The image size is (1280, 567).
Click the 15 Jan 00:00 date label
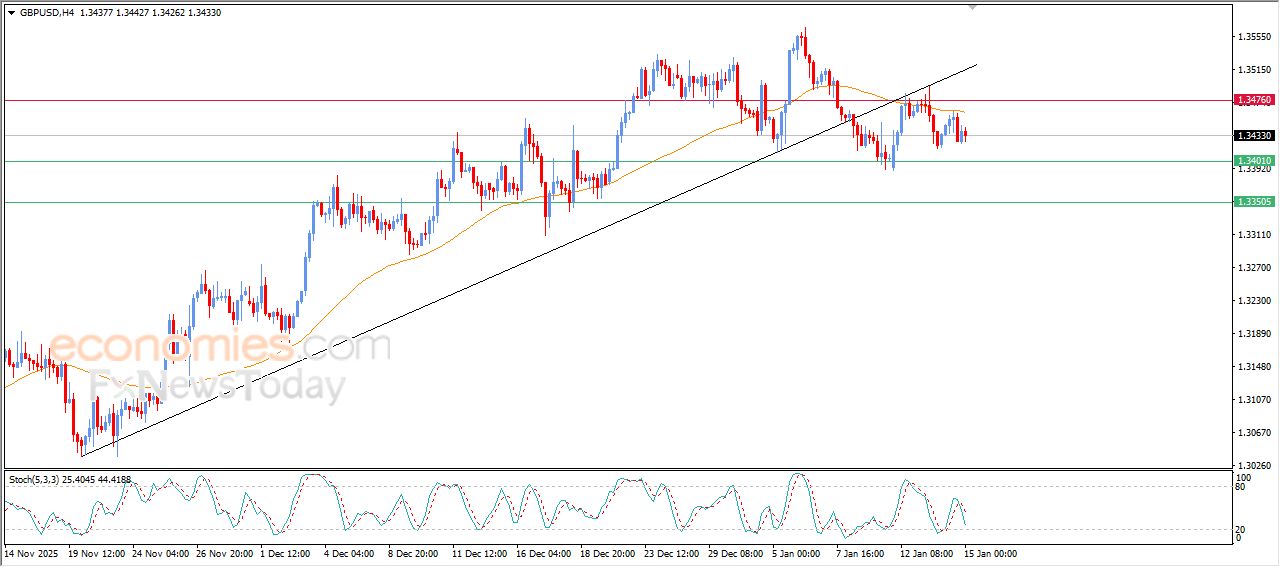tap(990, 553)
